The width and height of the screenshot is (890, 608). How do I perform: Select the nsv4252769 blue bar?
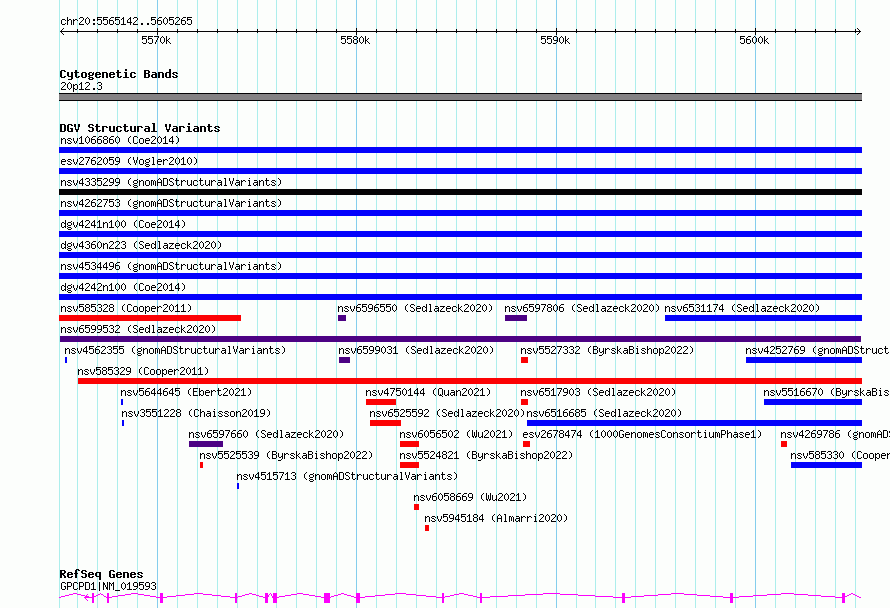pyautogui.click(x=804, y=360)
